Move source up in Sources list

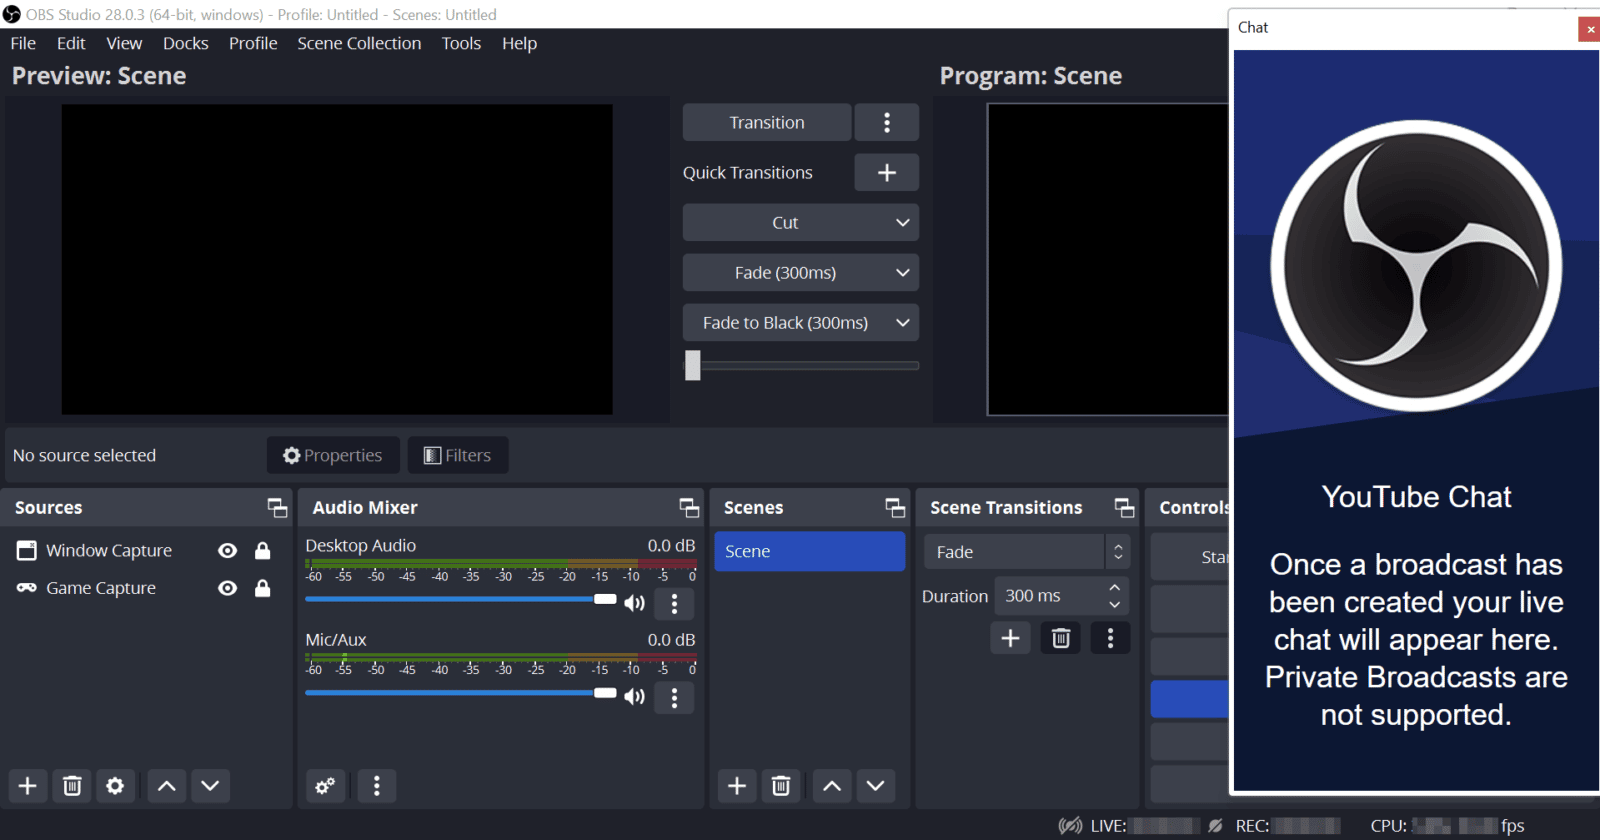pyautogui.click(x=167, y=786)
